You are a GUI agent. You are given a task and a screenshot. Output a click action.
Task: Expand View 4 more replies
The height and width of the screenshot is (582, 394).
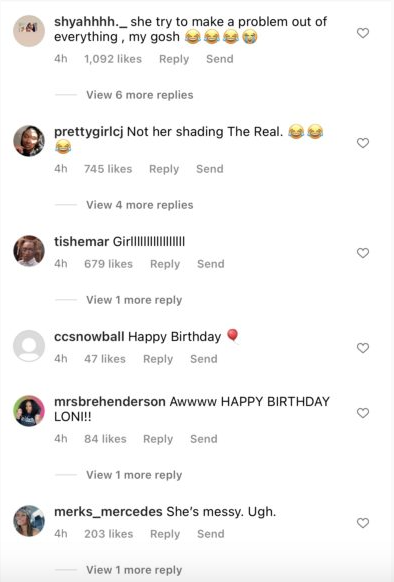[x=140, y=205]
